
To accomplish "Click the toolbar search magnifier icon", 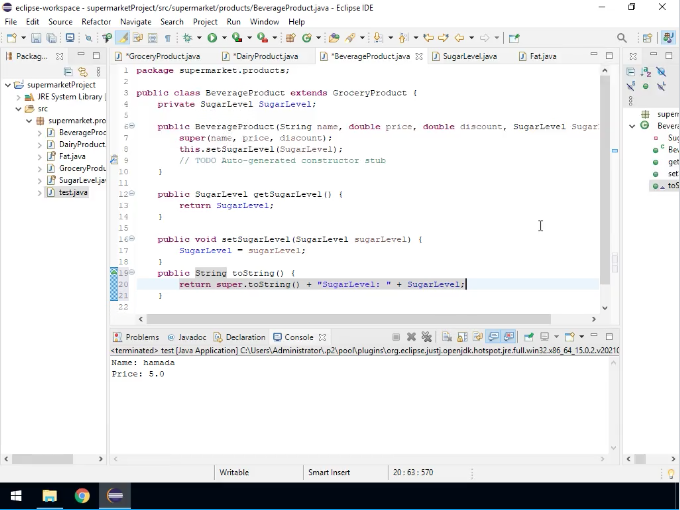I will [x=622, y=38].
